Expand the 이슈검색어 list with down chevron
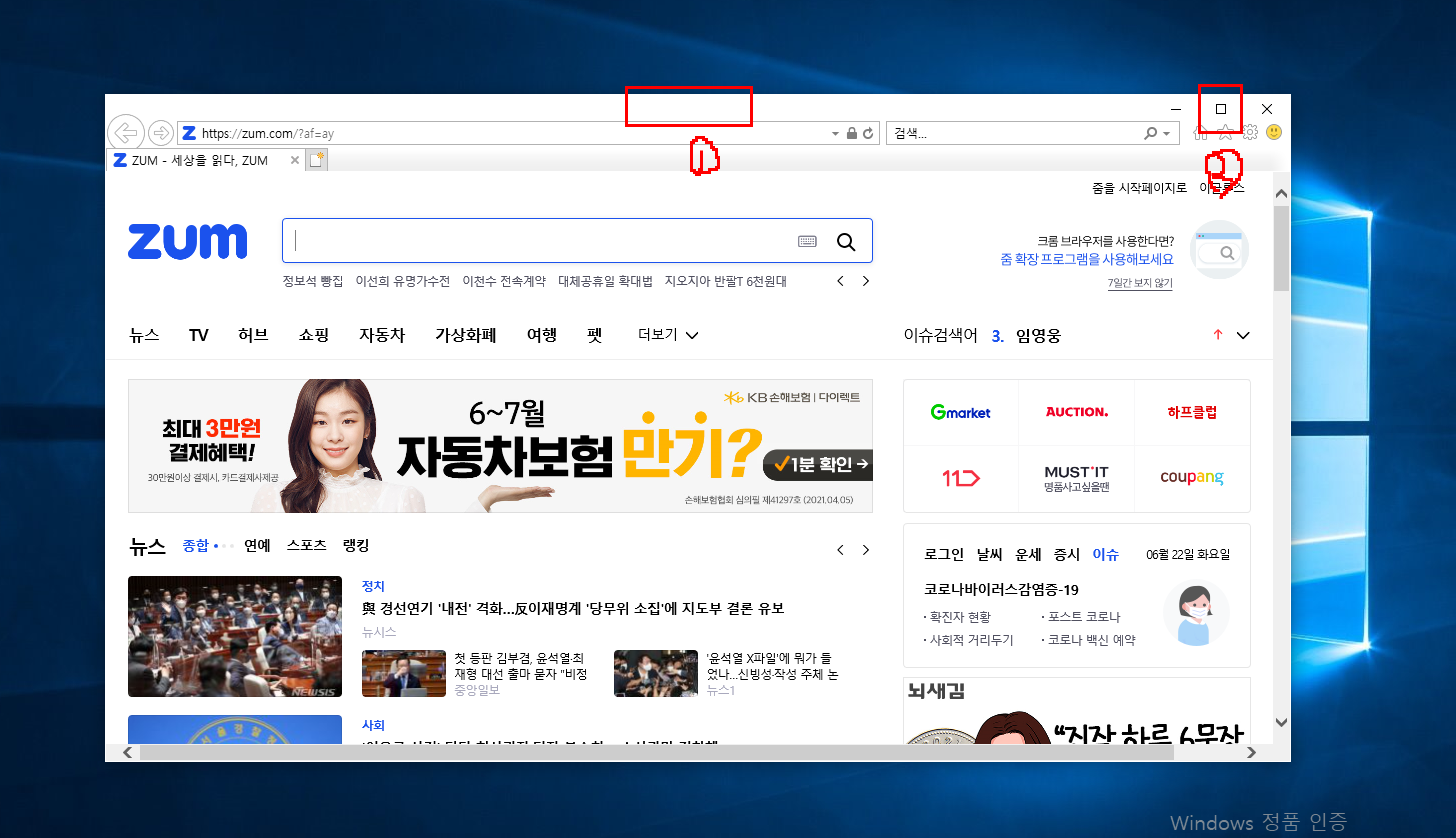This screenshot has height=838, width=1456. point(1243,336)
